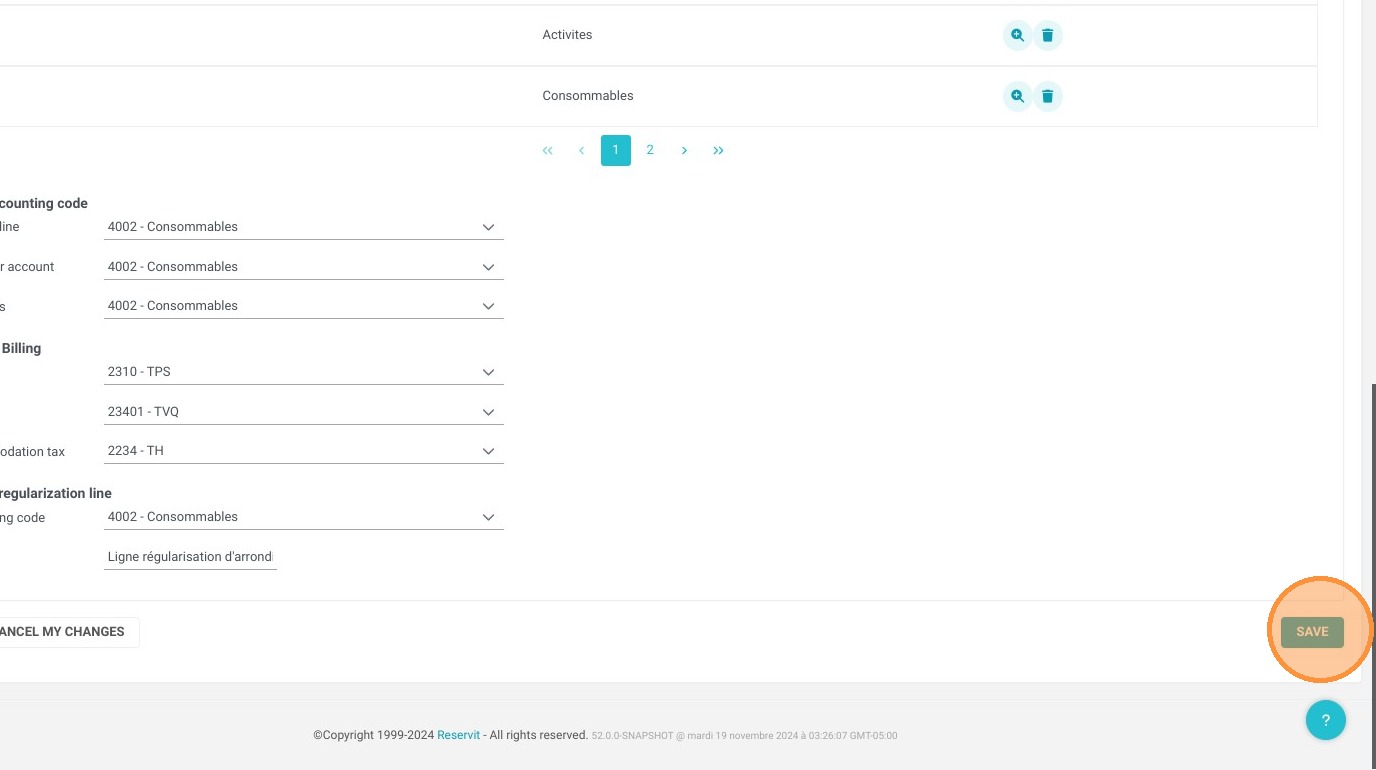The height and width of the screenshot is (770, 1376).
Task: Open the help question mark bubble
Action: [1326, 720]
